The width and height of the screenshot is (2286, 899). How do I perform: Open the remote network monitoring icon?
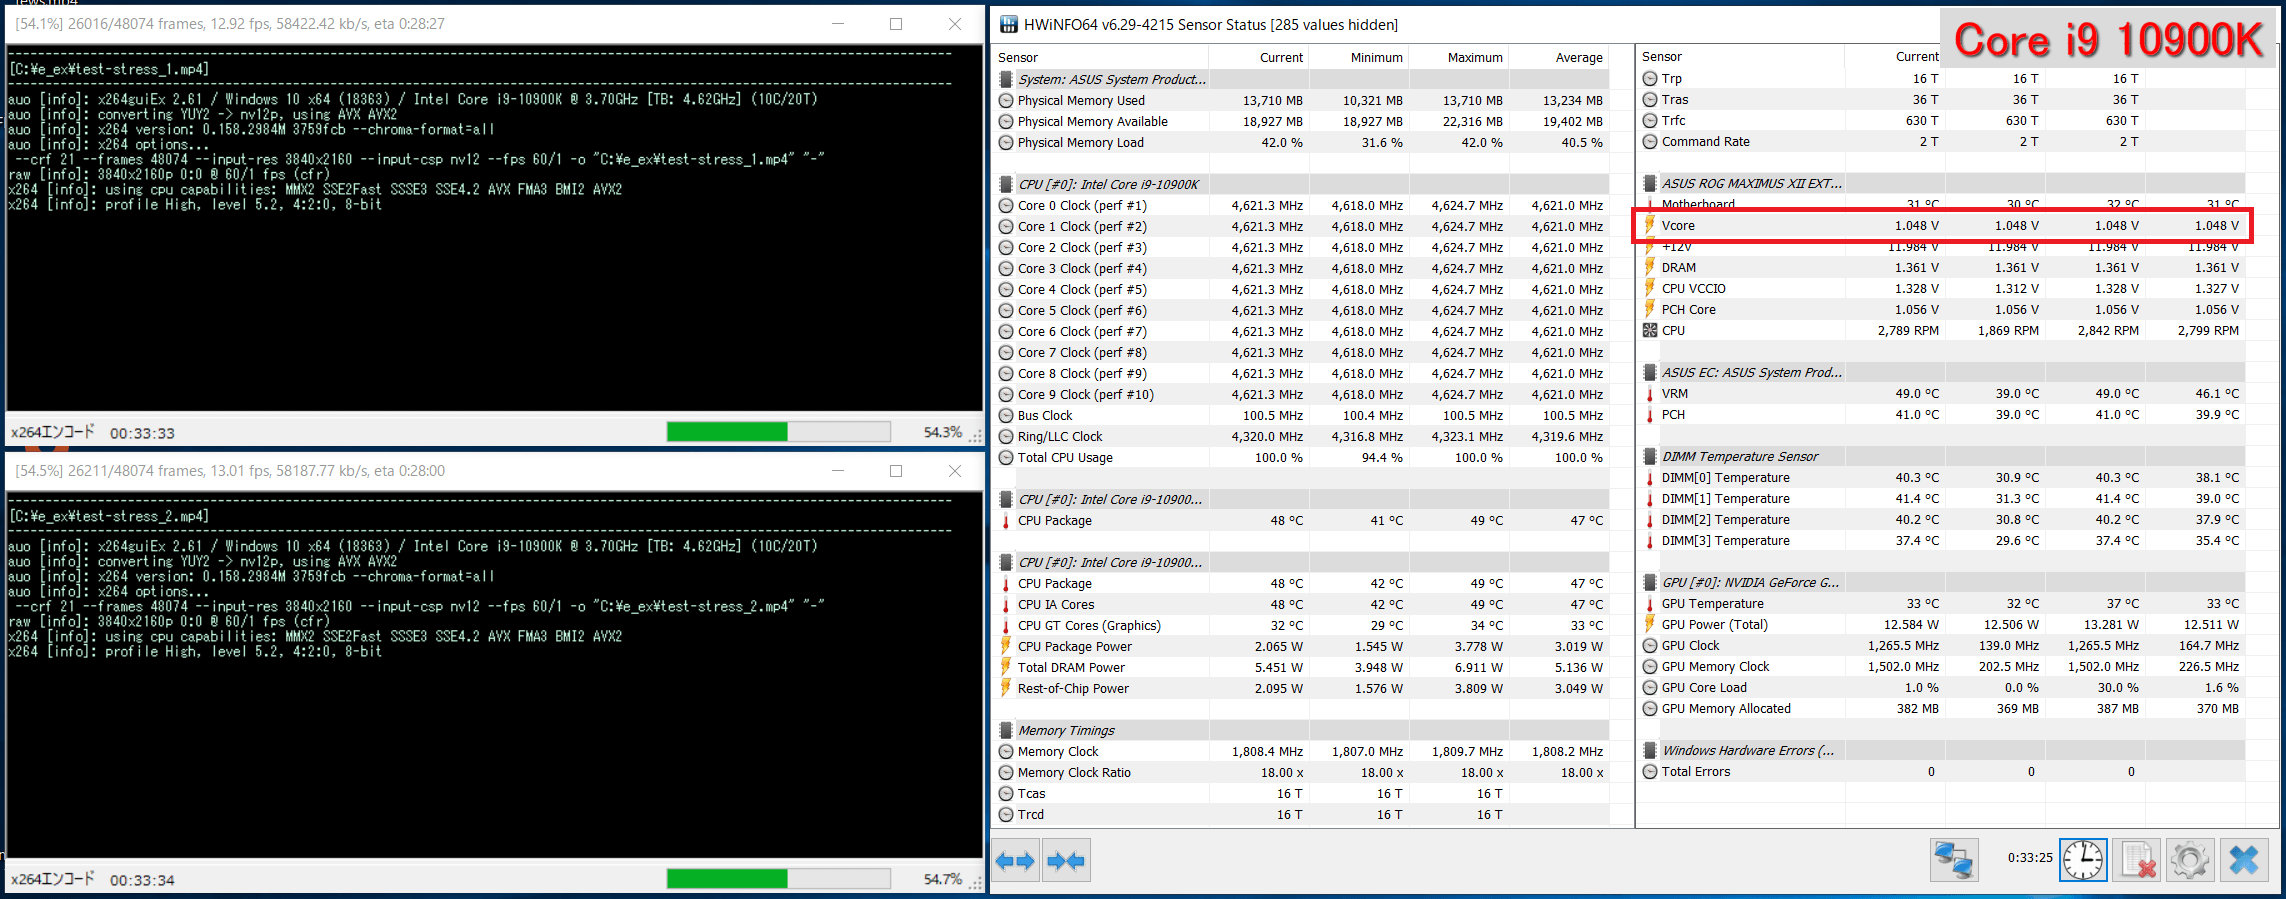click(x=1953, y=860)
